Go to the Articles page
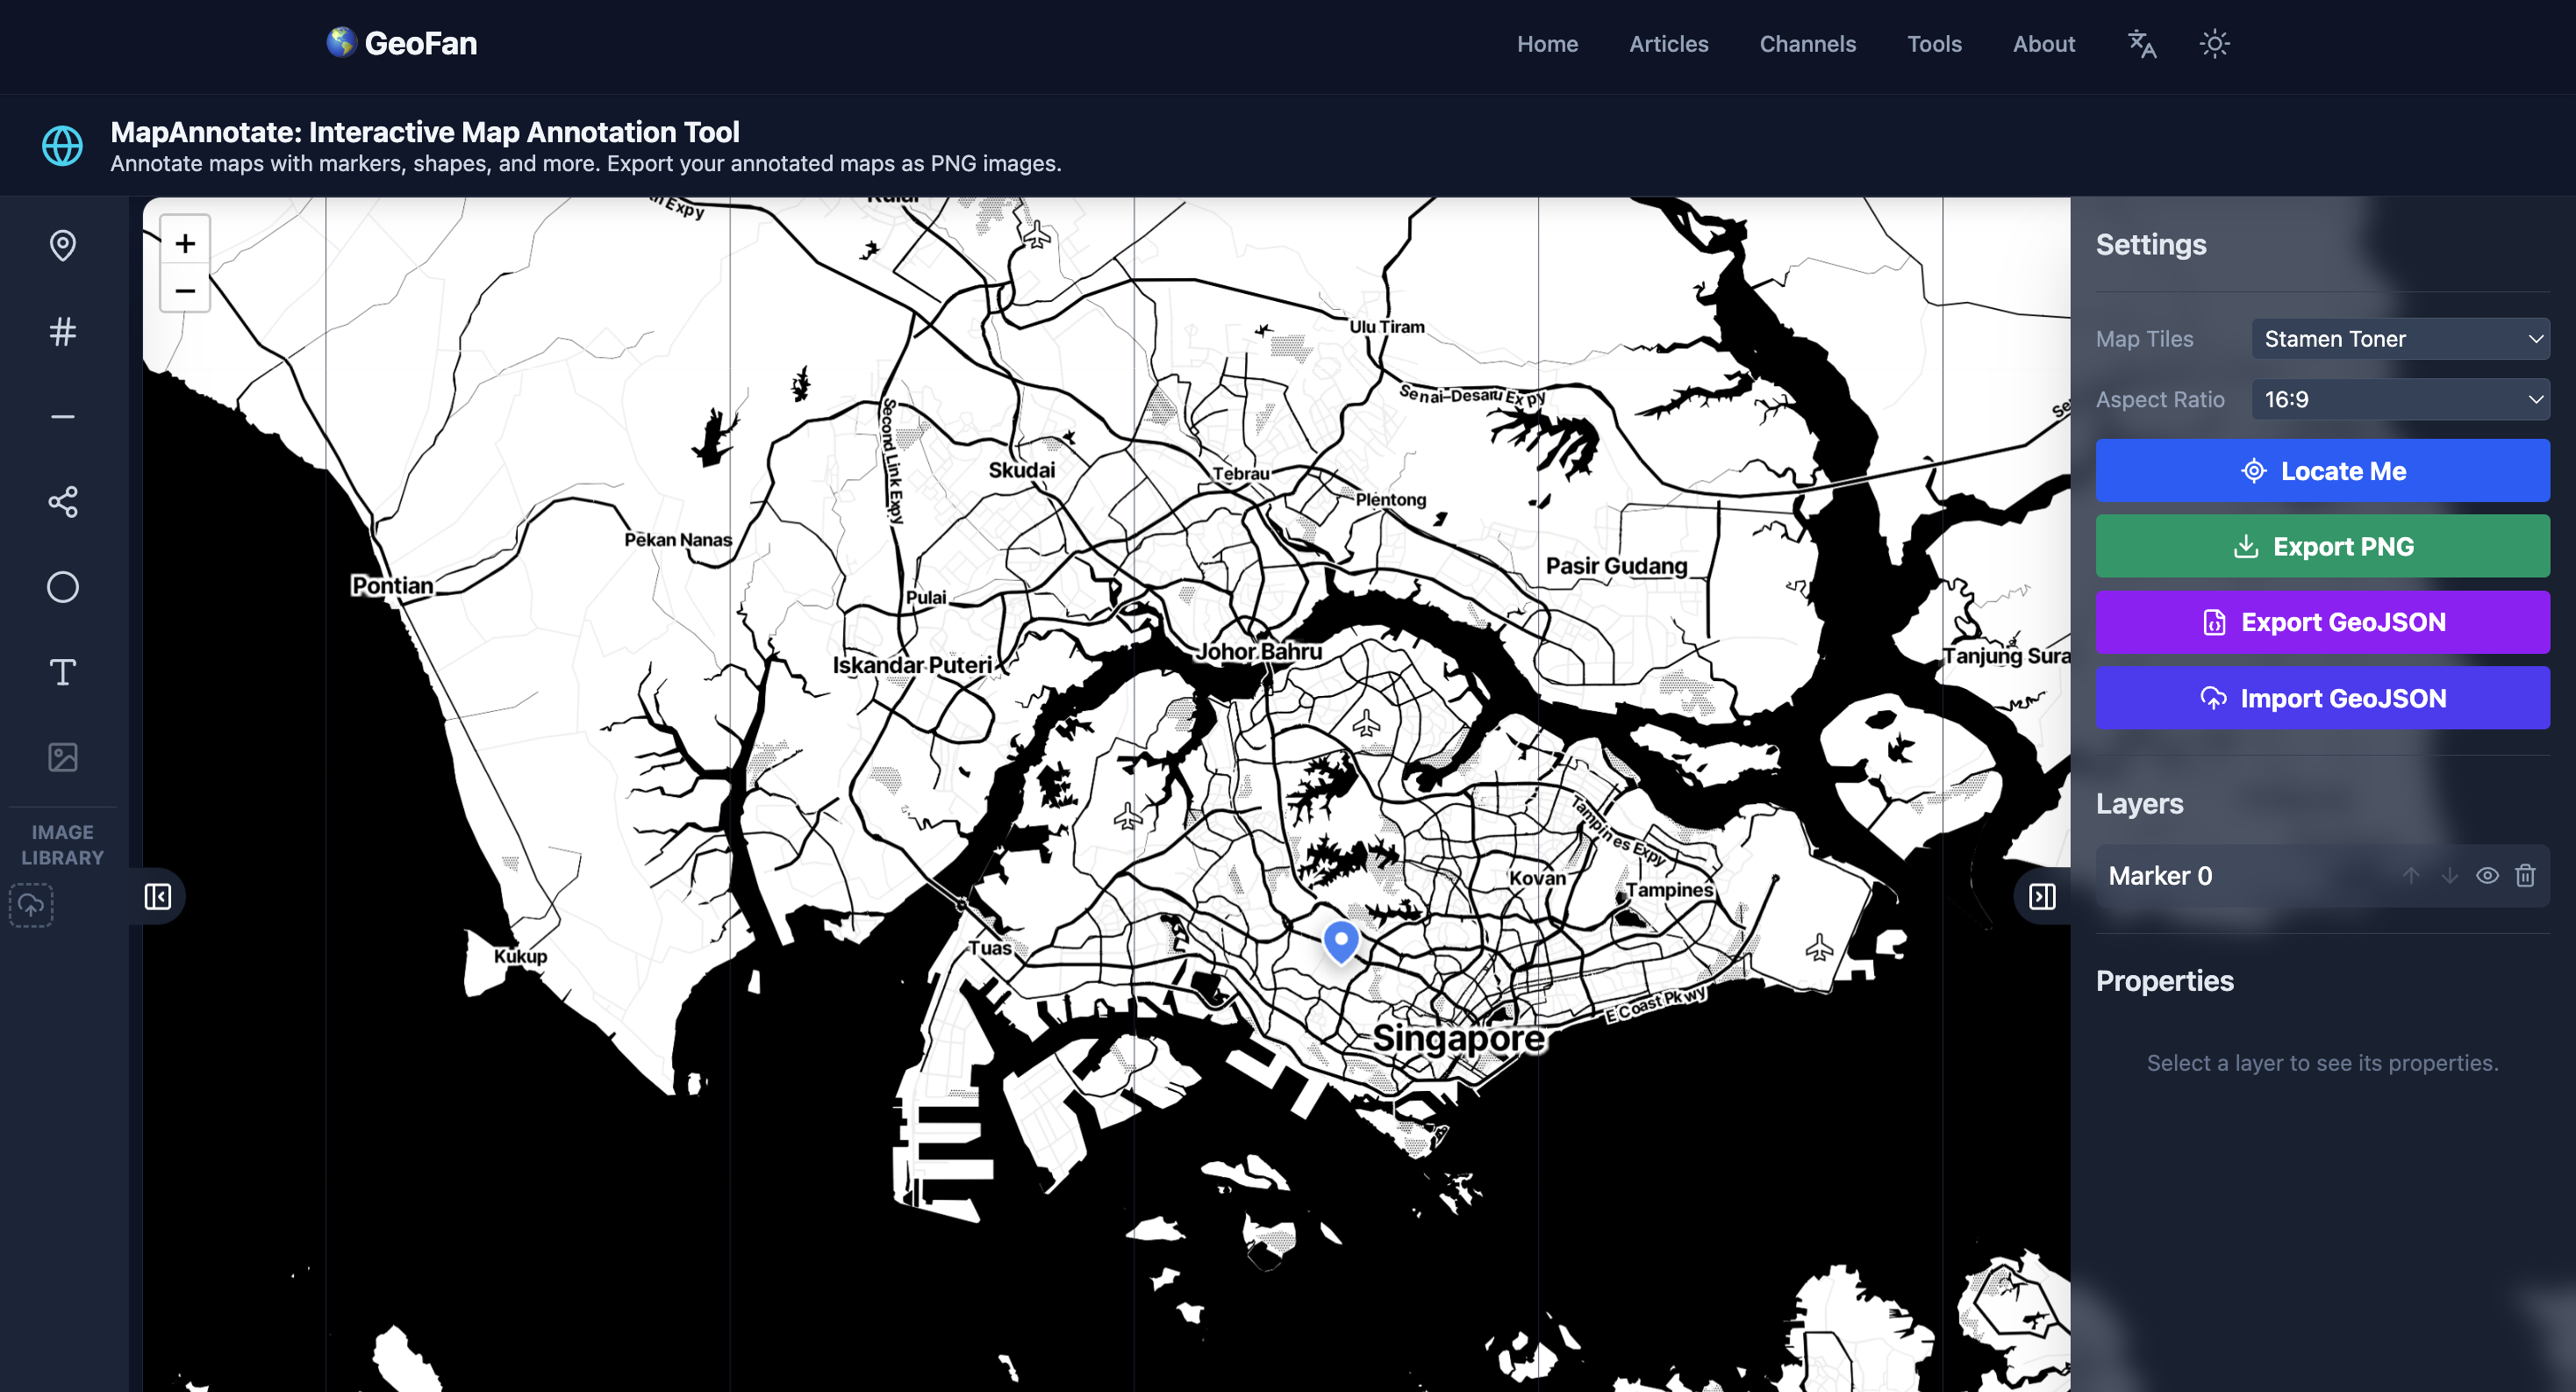Screen dimensions: 2576x1392 point(1668,44)
